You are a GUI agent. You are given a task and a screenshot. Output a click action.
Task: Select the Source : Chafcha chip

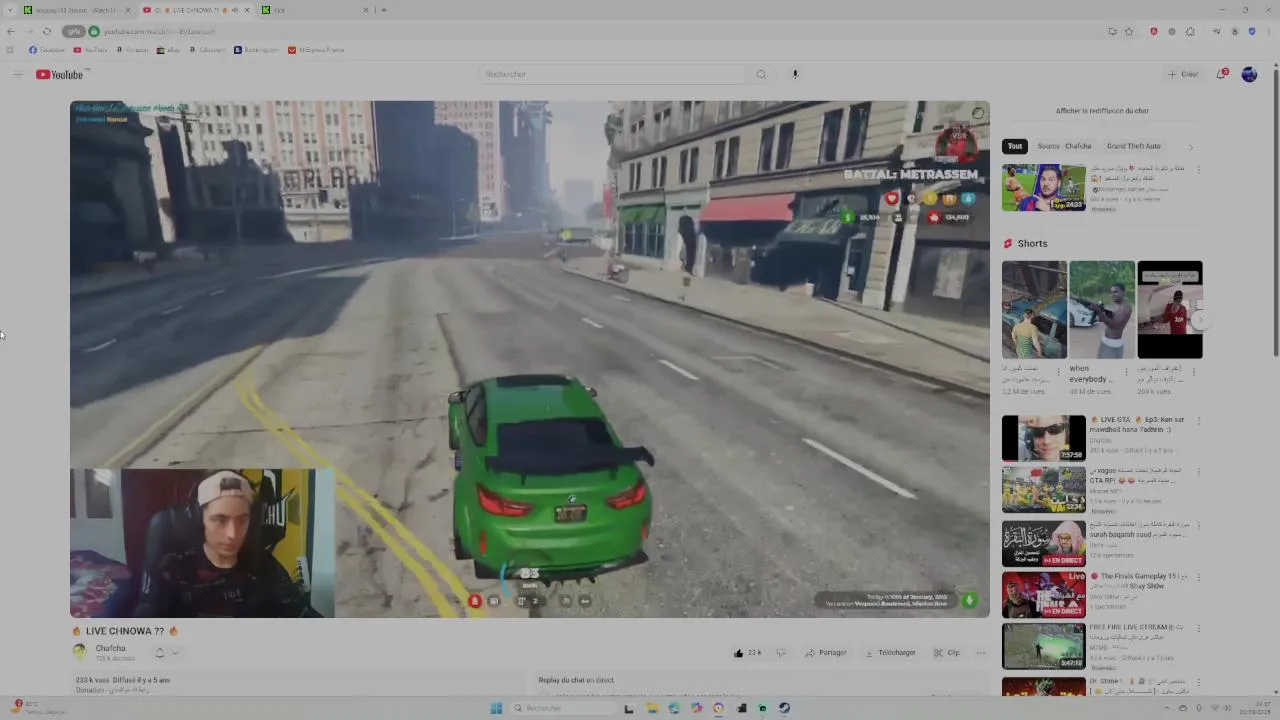pos(1064,146)
